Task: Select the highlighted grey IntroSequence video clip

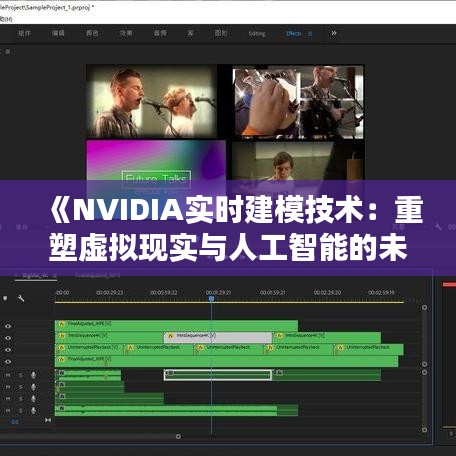Action: tap(218, 337)
